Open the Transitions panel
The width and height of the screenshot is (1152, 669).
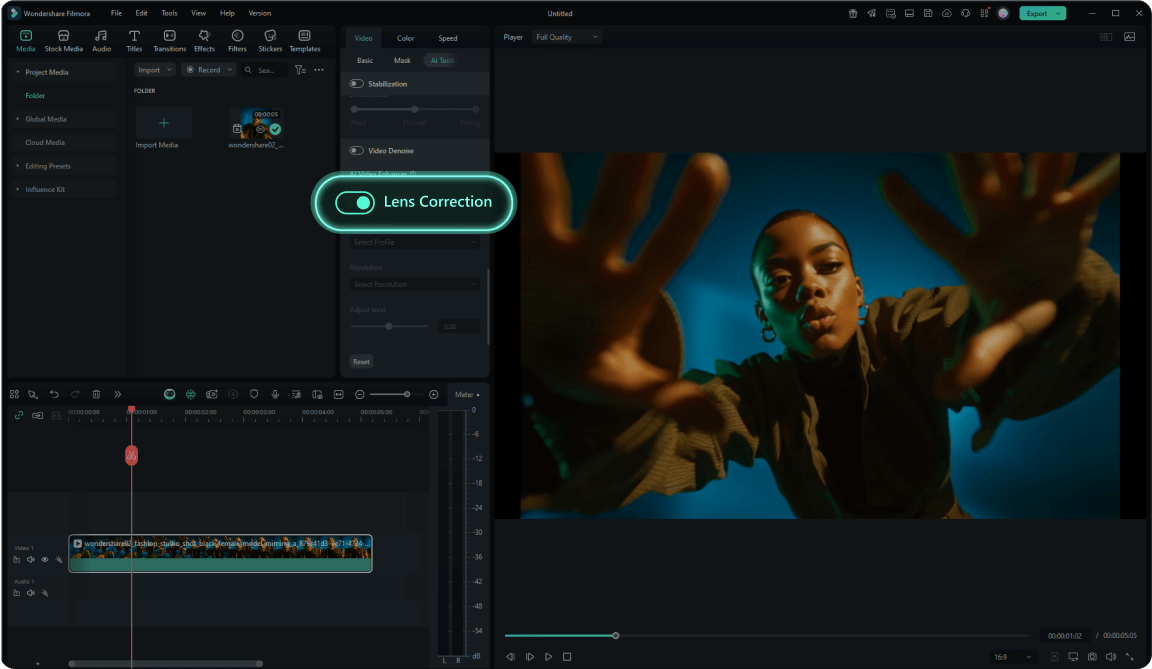169,40
